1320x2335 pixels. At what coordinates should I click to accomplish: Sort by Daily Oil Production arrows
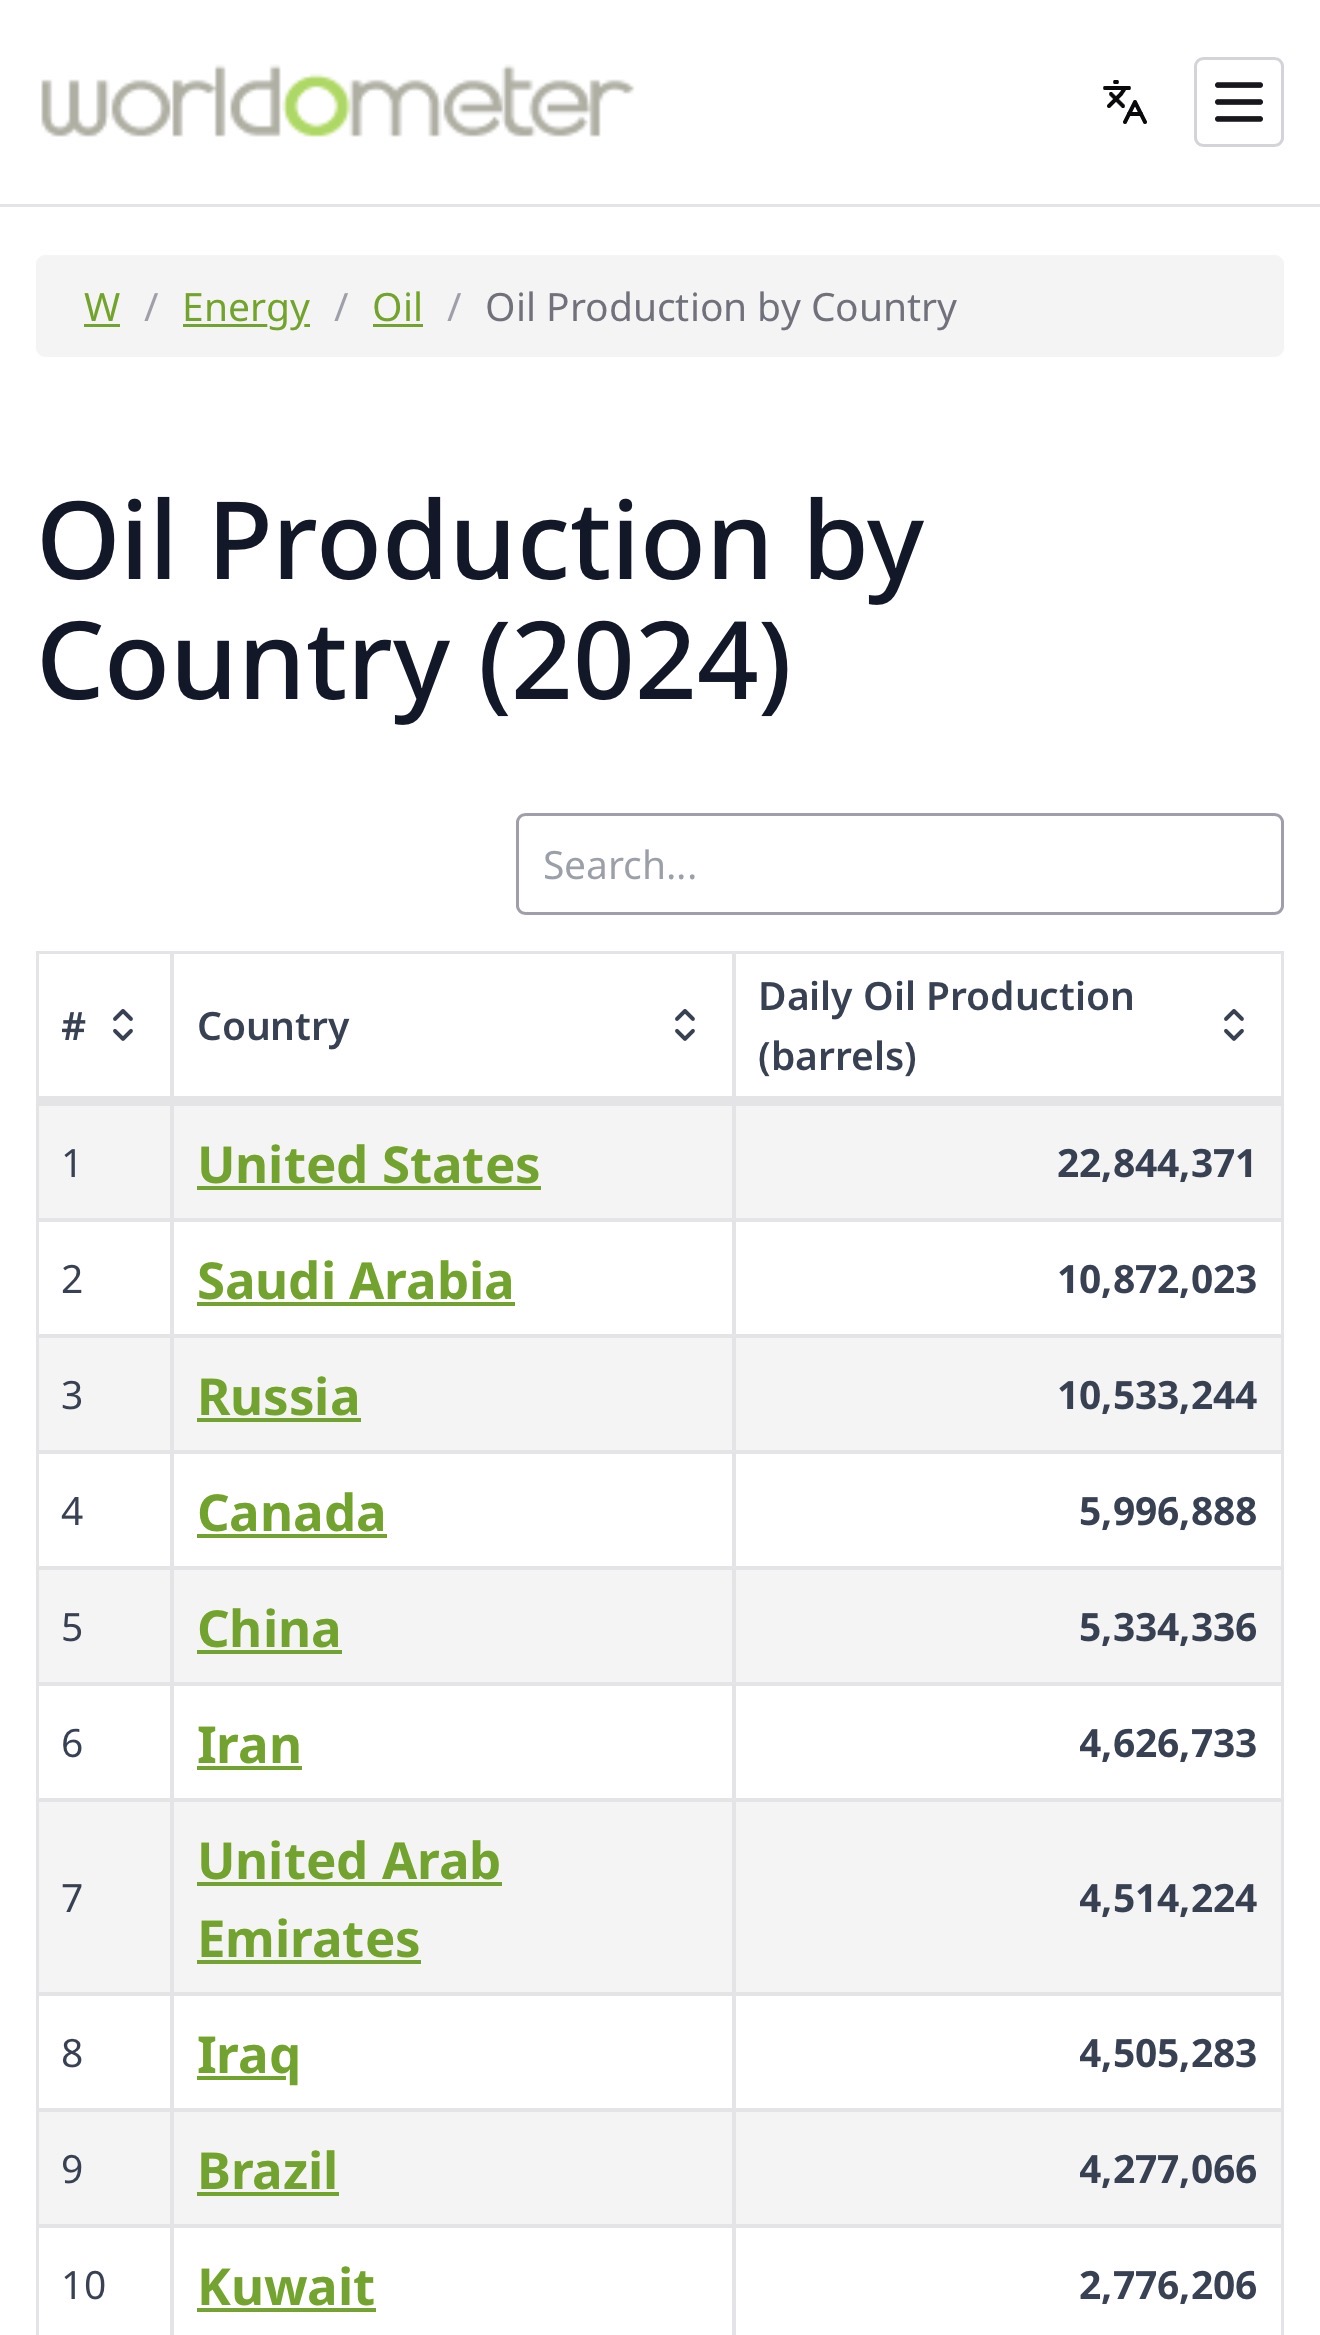click(1234, 1025)
